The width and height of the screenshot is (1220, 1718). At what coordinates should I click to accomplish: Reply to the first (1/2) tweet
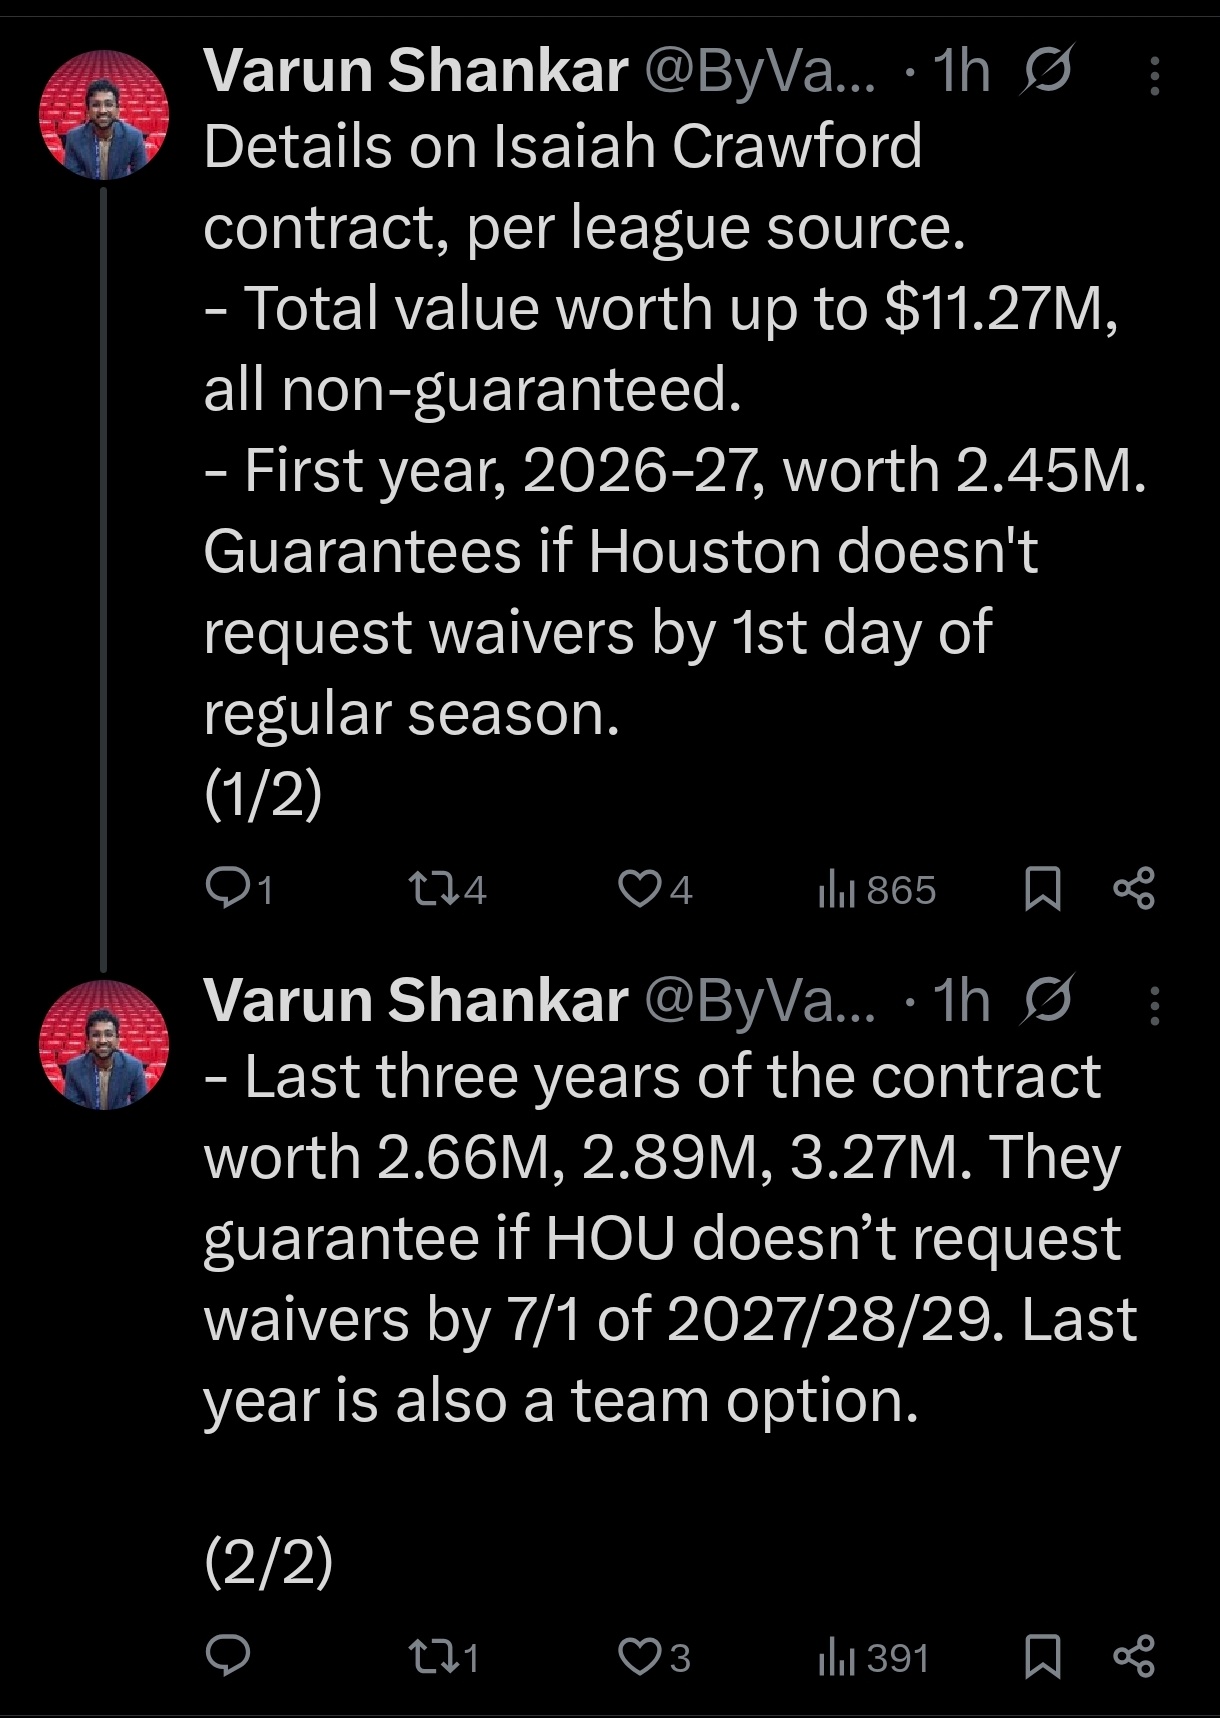[239, 888]
